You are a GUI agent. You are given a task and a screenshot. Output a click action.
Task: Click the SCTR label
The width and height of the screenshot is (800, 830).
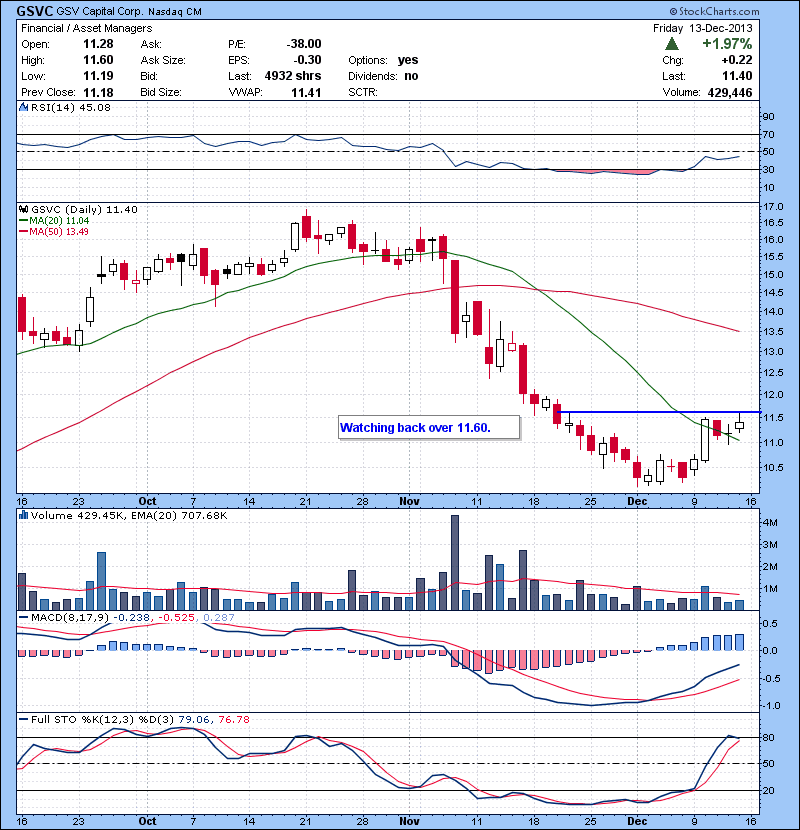coord(363,93)
